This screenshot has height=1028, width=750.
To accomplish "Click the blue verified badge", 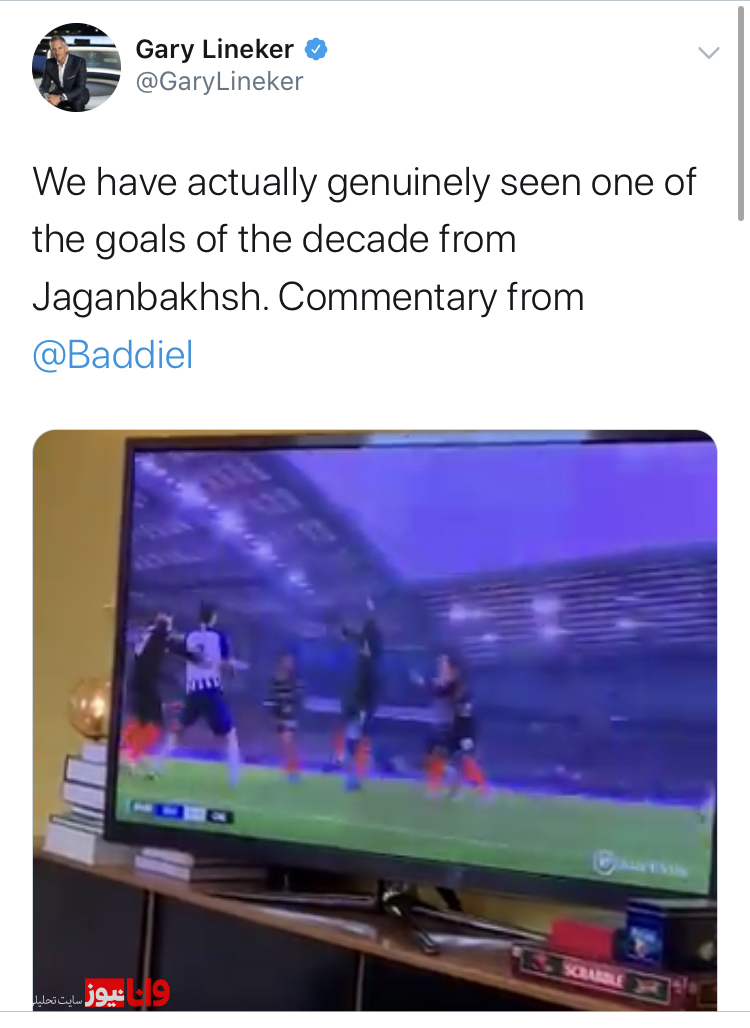I will tap(316, 50).
